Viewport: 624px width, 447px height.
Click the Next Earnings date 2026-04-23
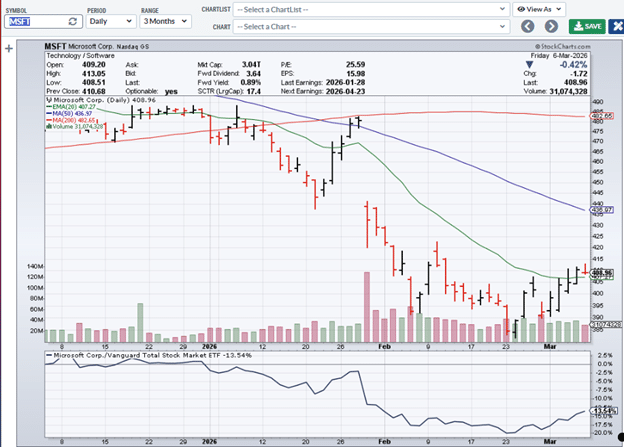pos(345,91)
